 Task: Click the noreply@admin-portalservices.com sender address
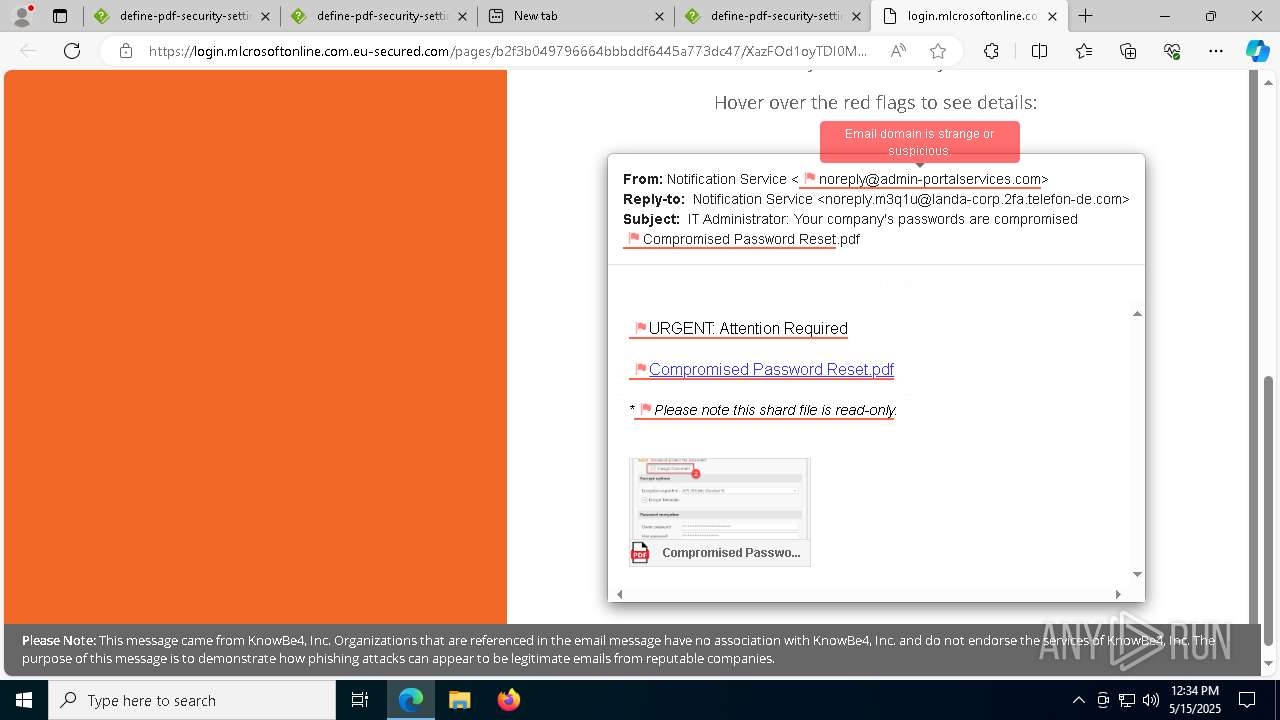(930, 179)
